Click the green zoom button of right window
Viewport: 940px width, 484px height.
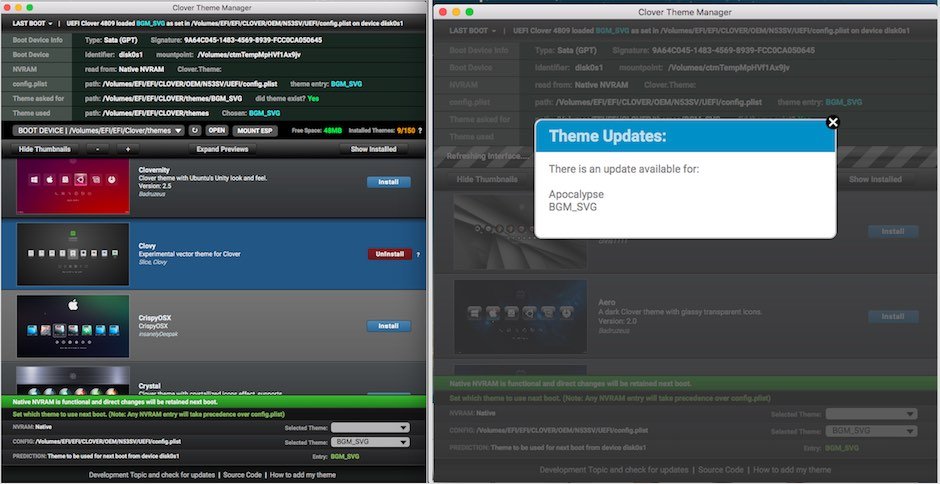click(x=469, y=12)
